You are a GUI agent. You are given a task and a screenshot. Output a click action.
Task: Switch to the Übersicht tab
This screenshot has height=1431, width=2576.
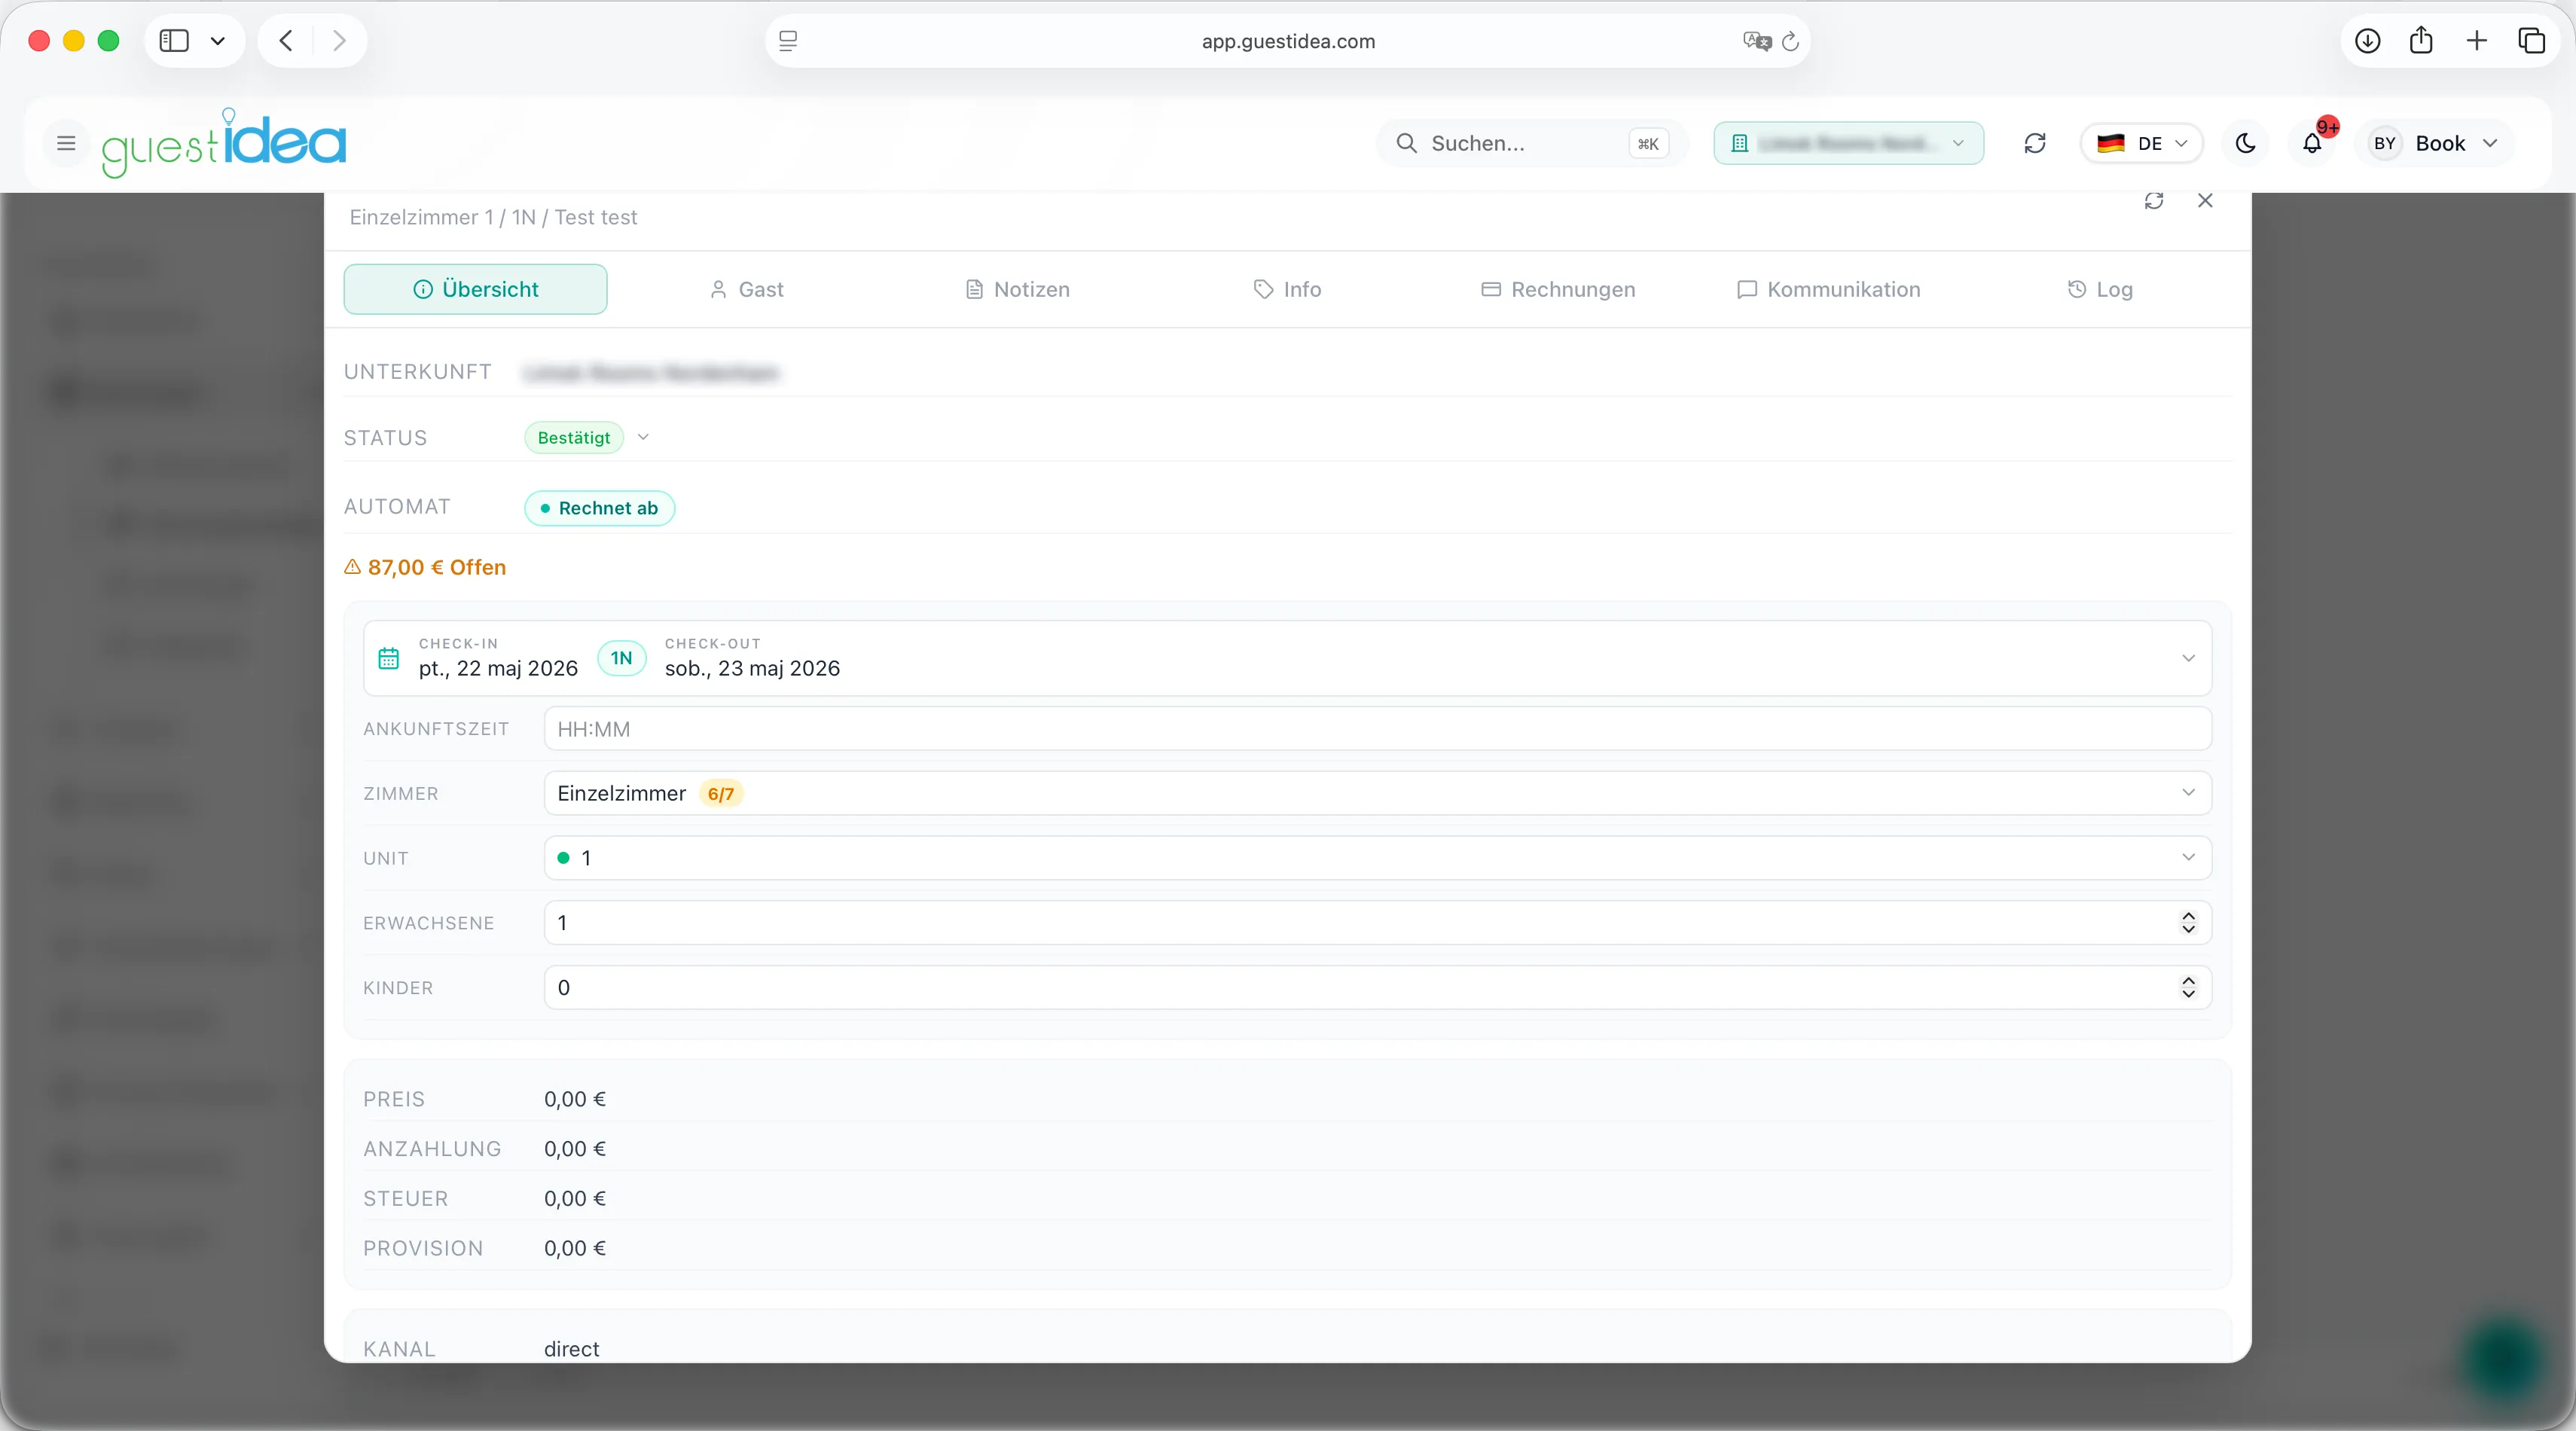475,289
